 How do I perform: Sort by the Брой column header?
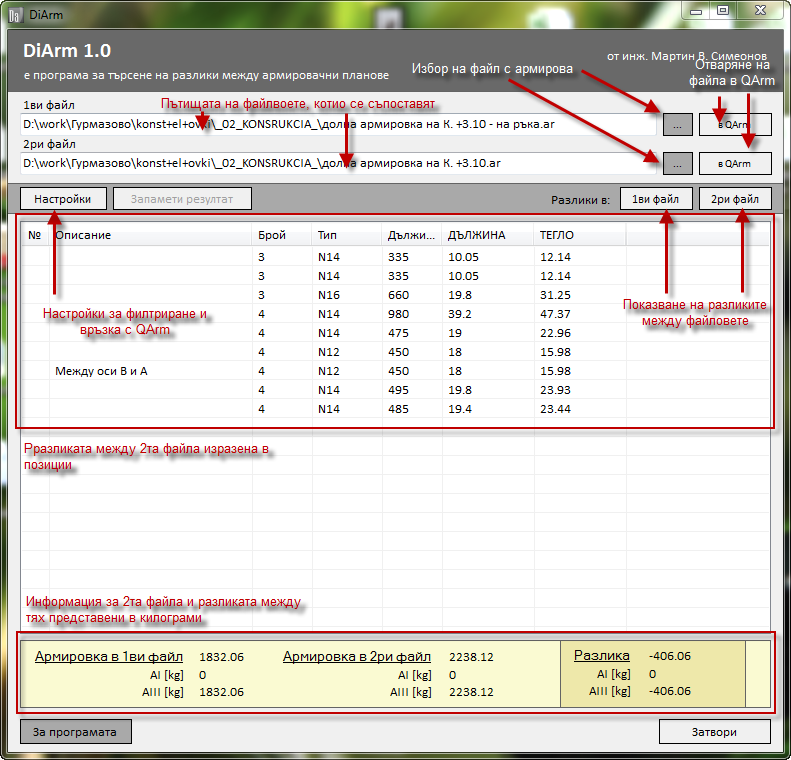(x=280, y=235)
